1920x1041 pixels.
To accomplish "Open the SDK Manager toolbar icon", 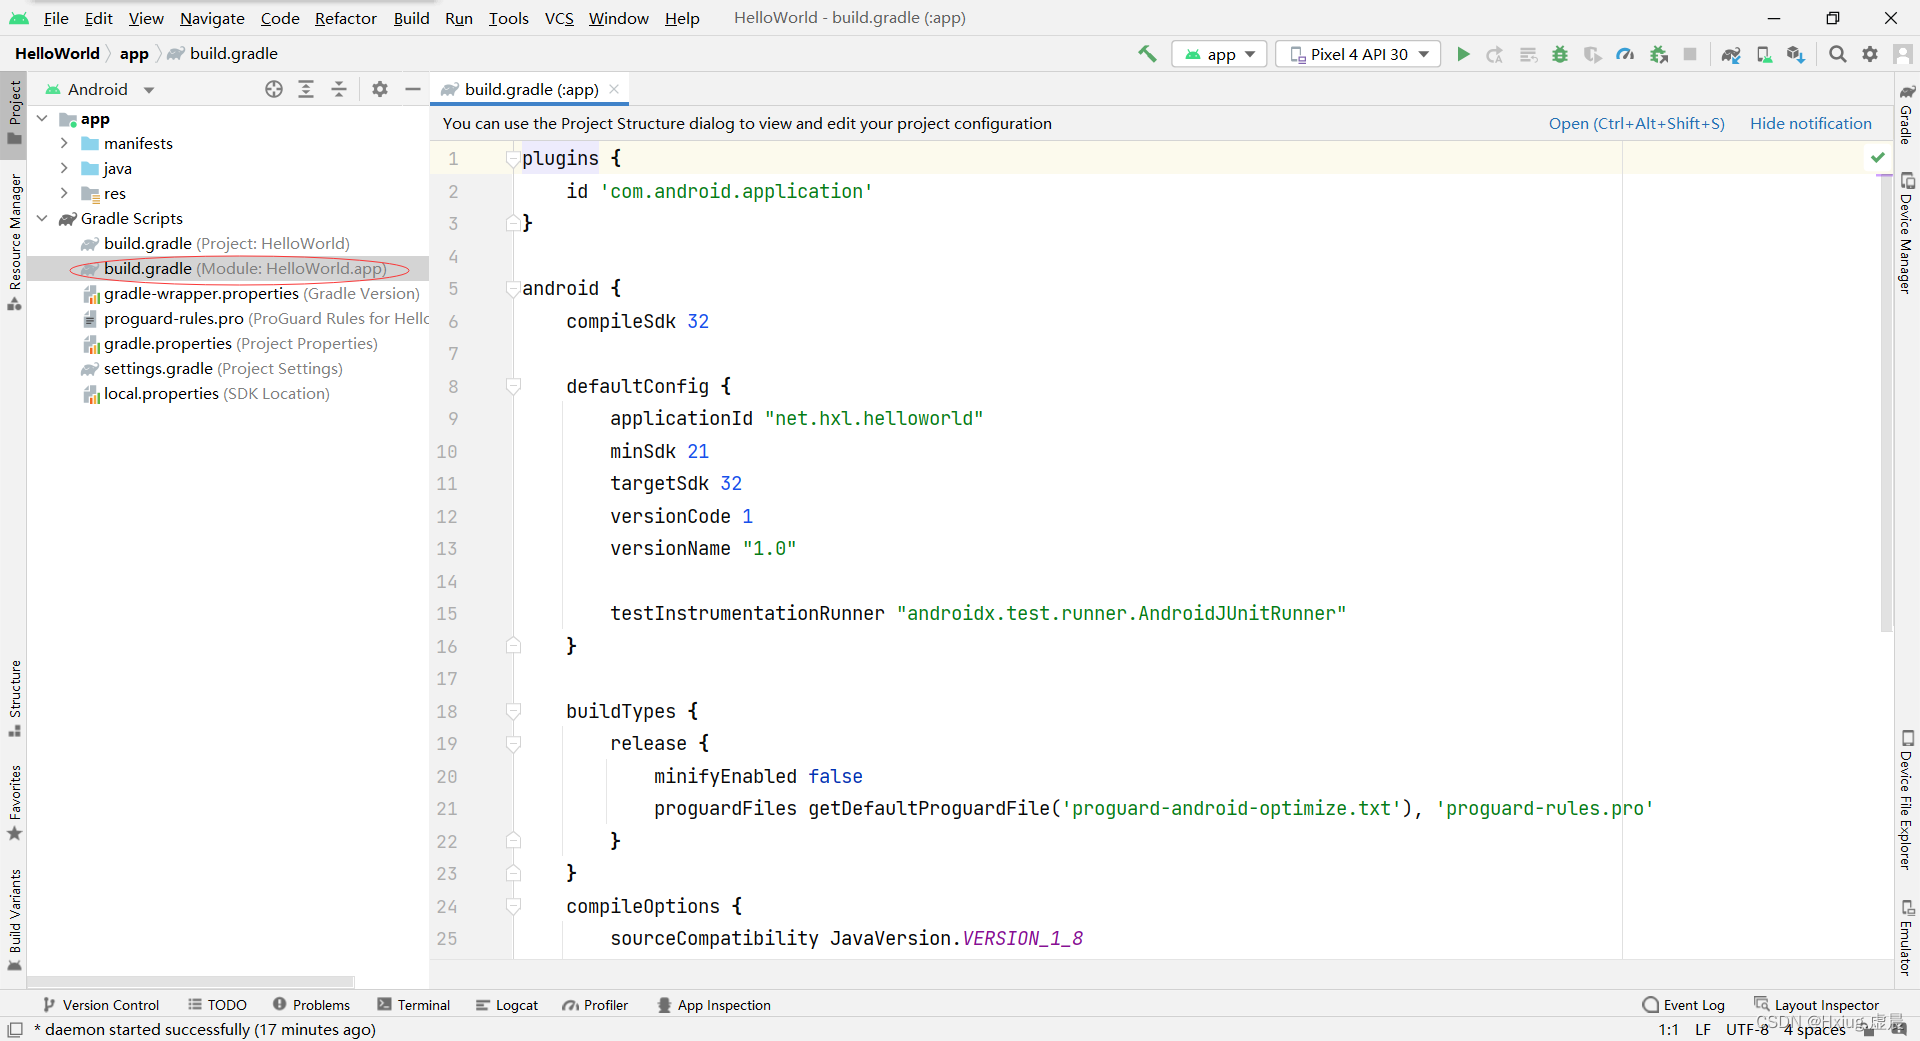I will point(1796,54).
